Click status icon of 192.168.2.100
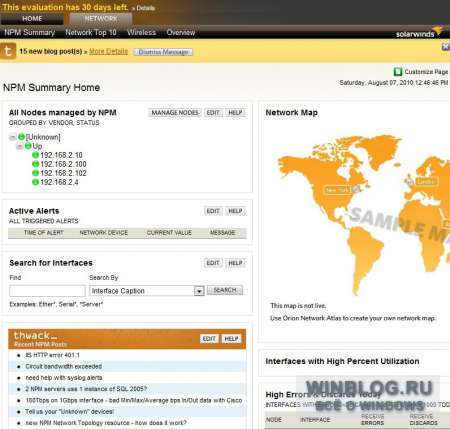This screenshot has height=429, width=450. [35, 164]
